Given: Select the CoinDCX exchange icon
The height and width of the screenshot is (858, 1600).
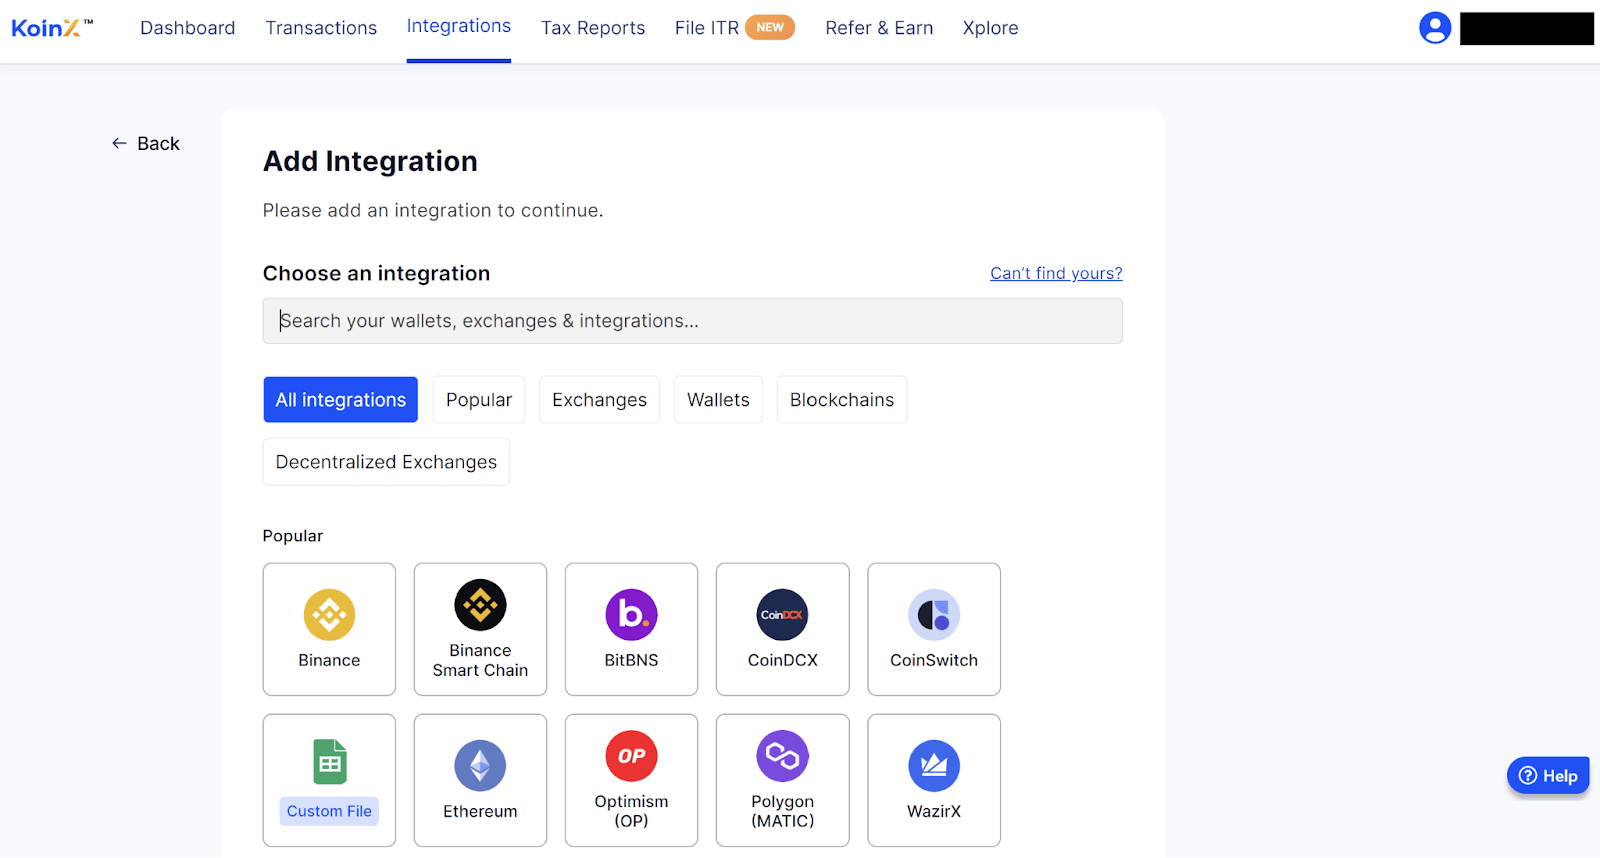Looking at the screenshot, I should coord(782,615).
